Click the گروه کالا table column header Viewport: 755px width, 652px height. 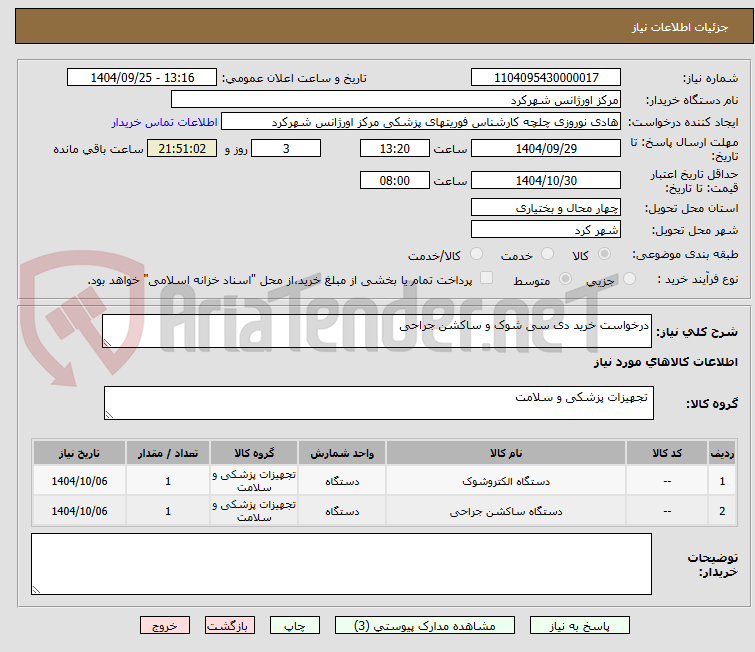point(254,453)
